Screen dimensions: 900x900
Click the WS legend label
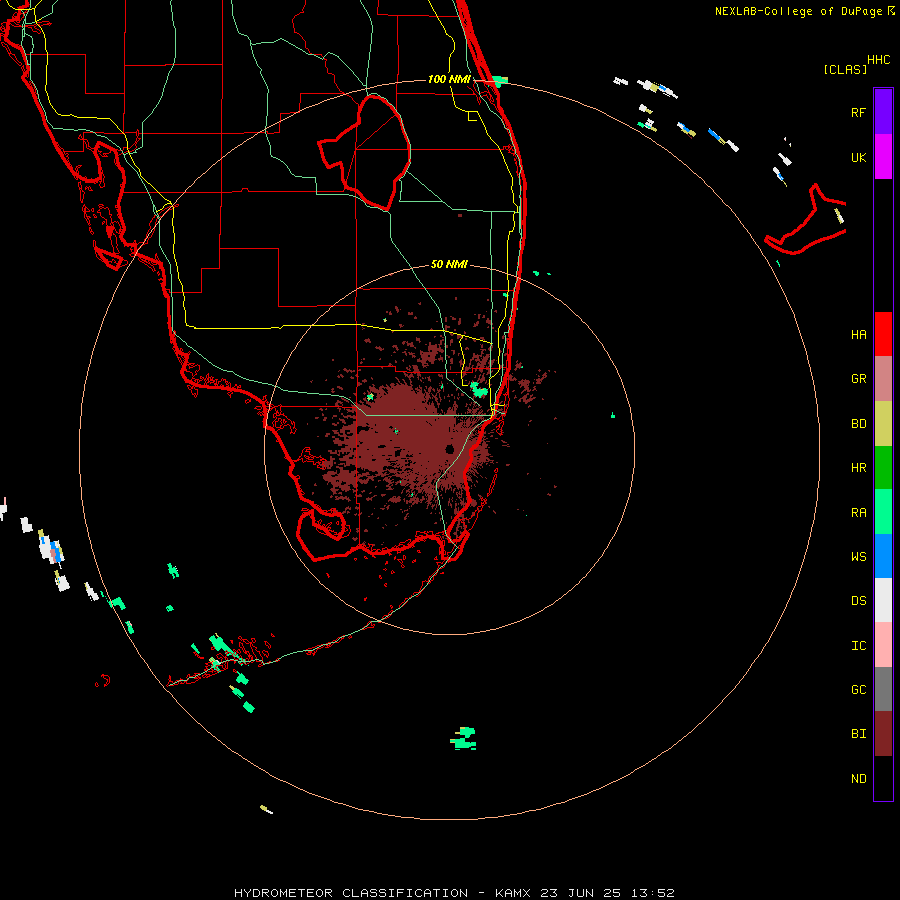858,556
